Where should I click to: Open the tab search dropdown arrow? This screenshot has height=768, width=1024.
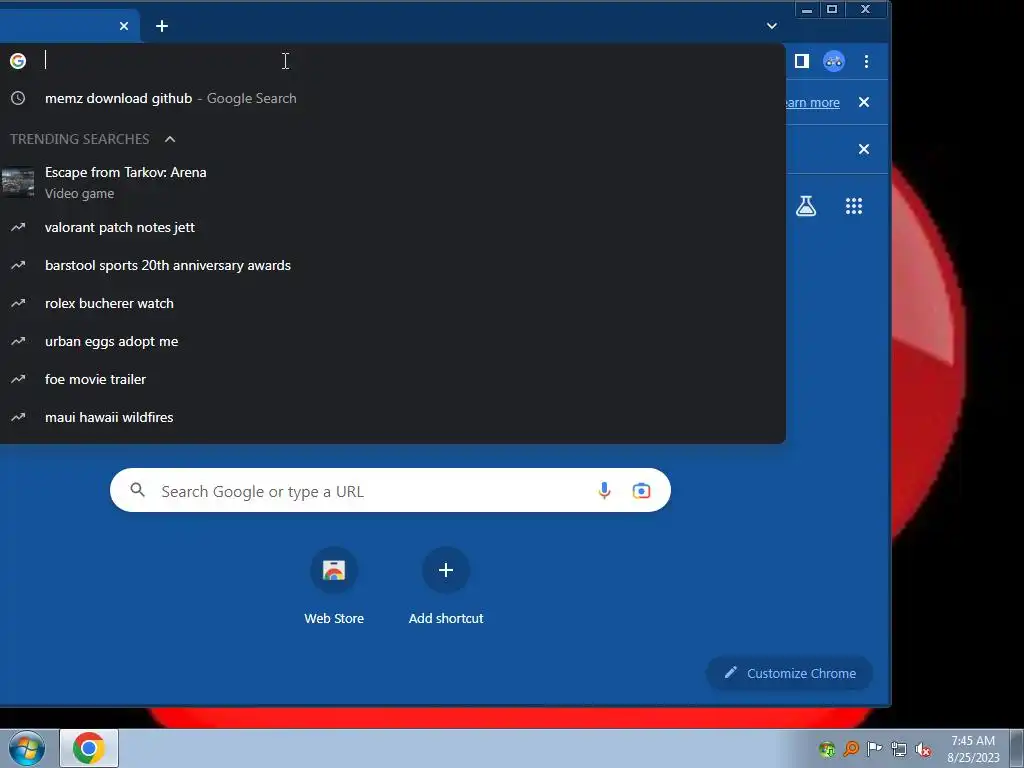tap(772, 26)
